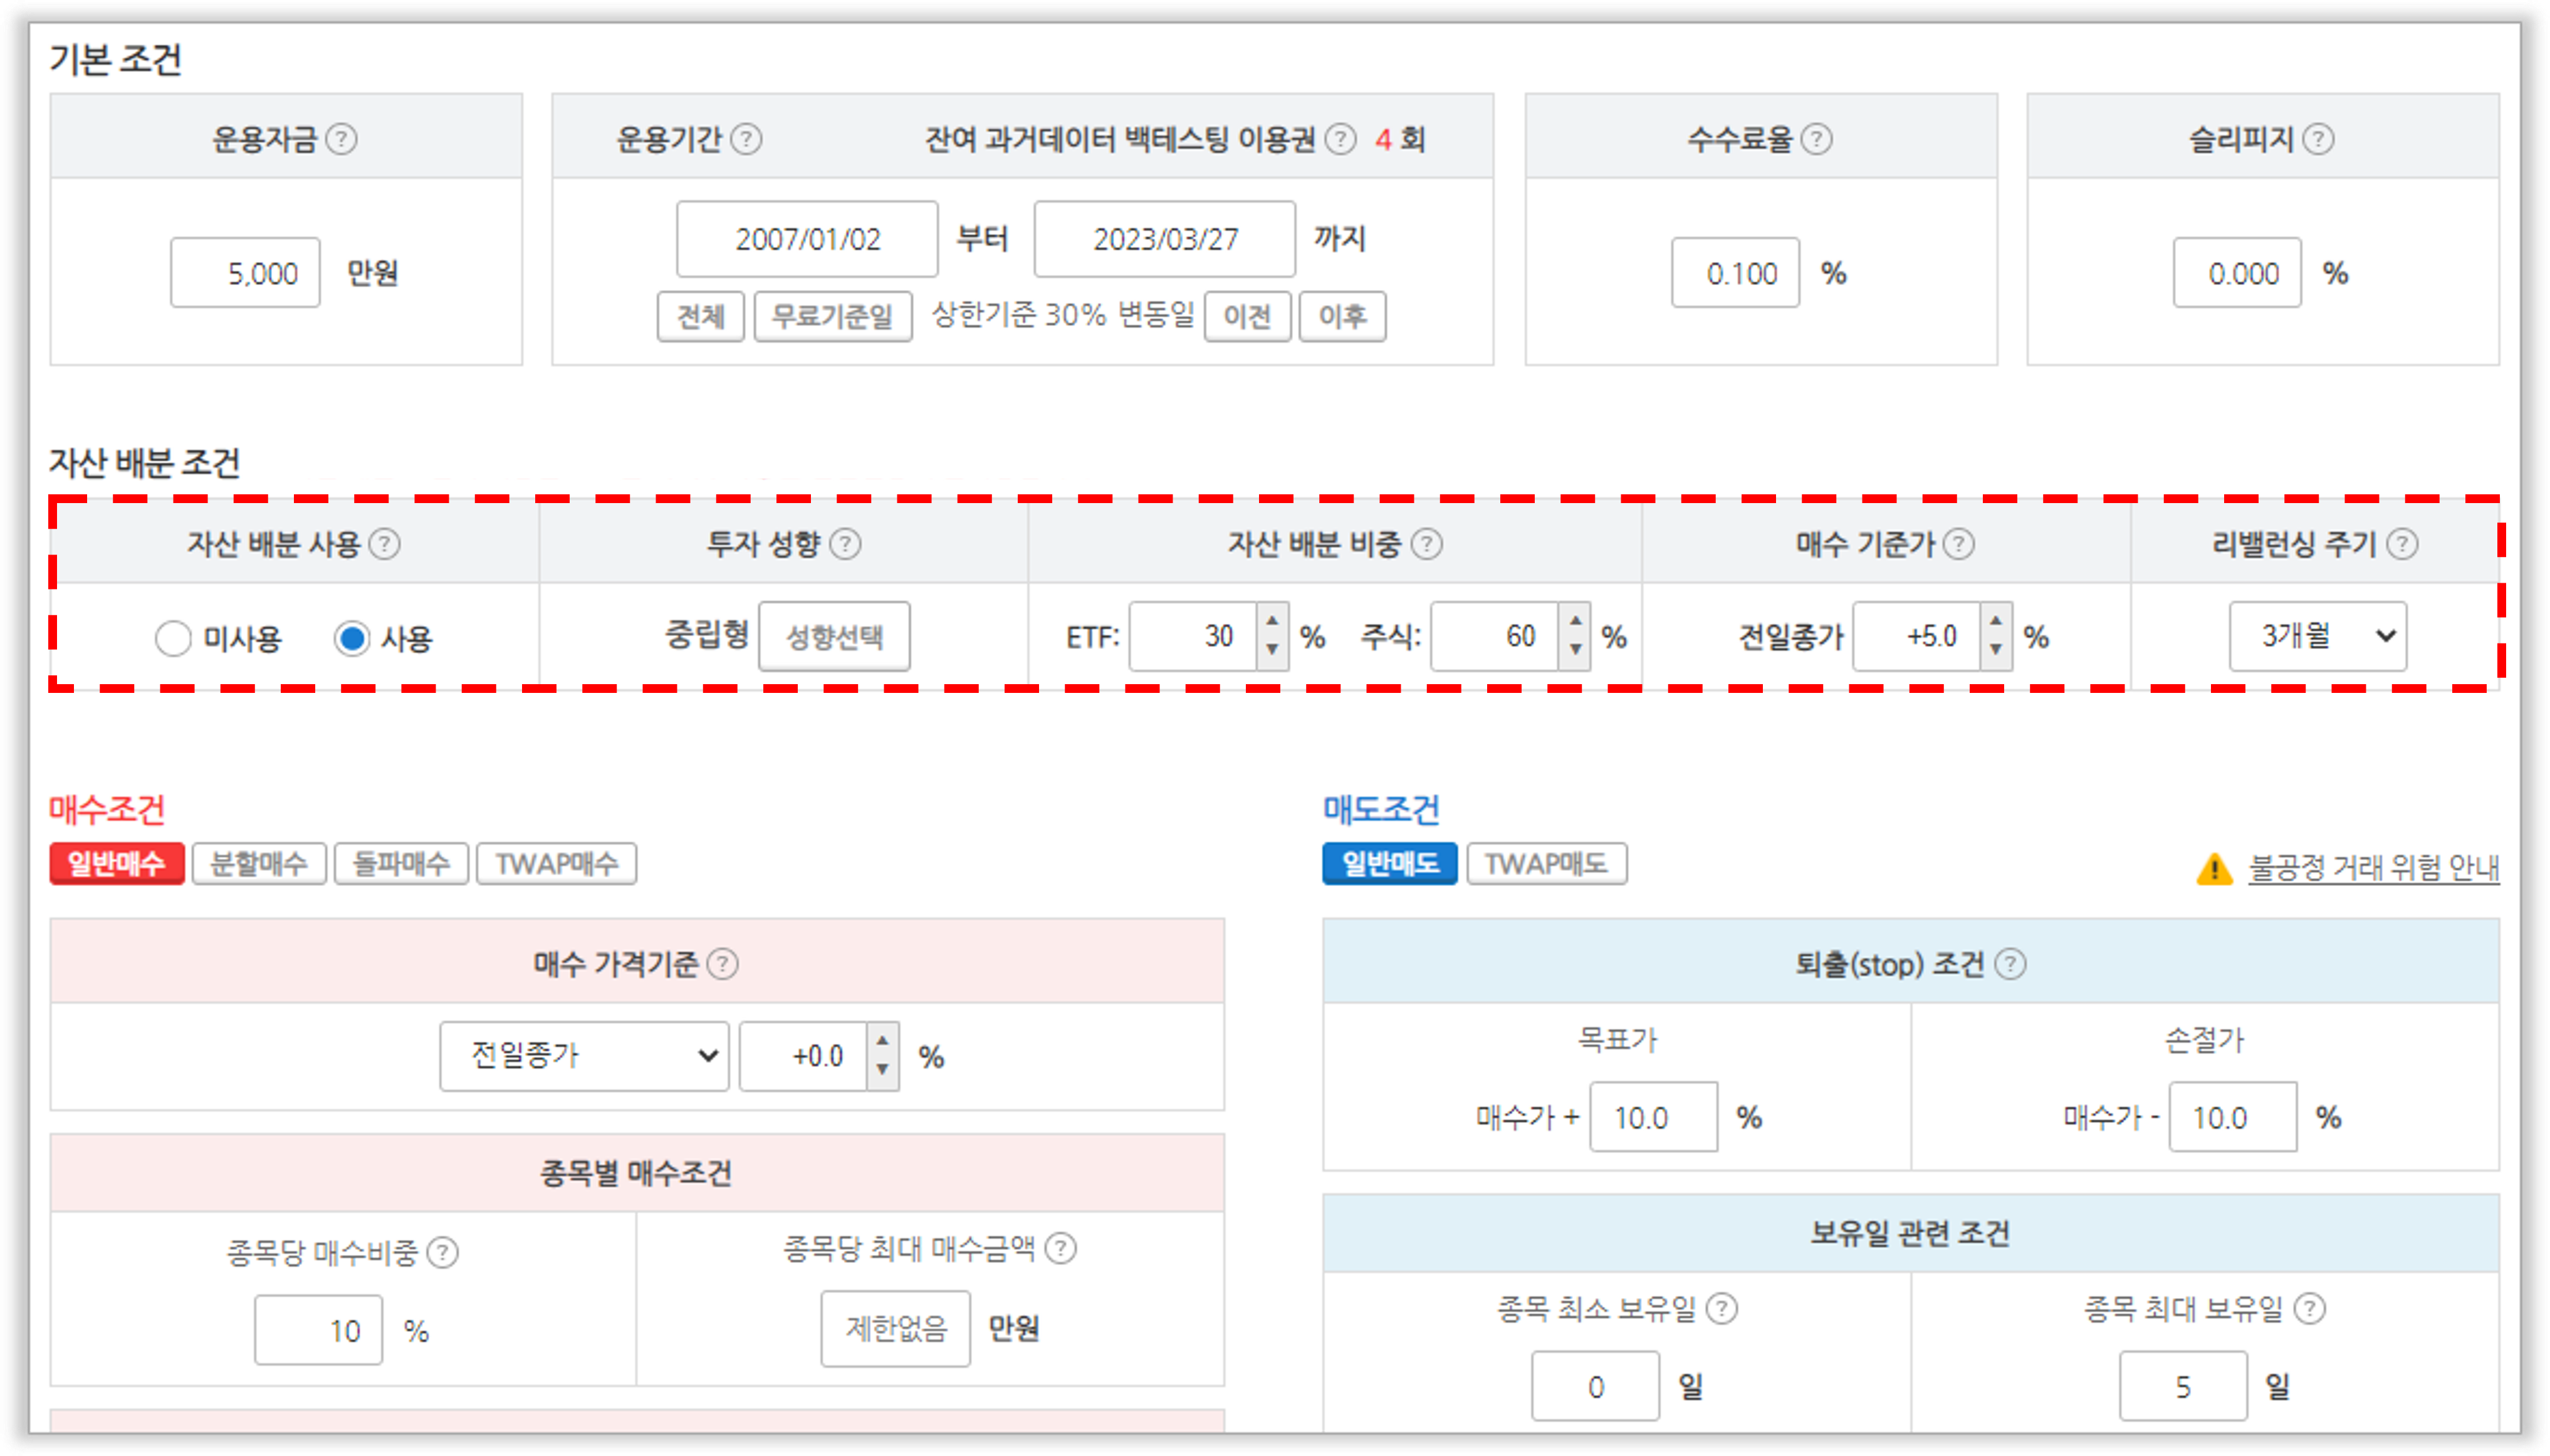Select the 사용 radio button
This screenshot has height=1456, width=2550.
[x=352, y=638]
